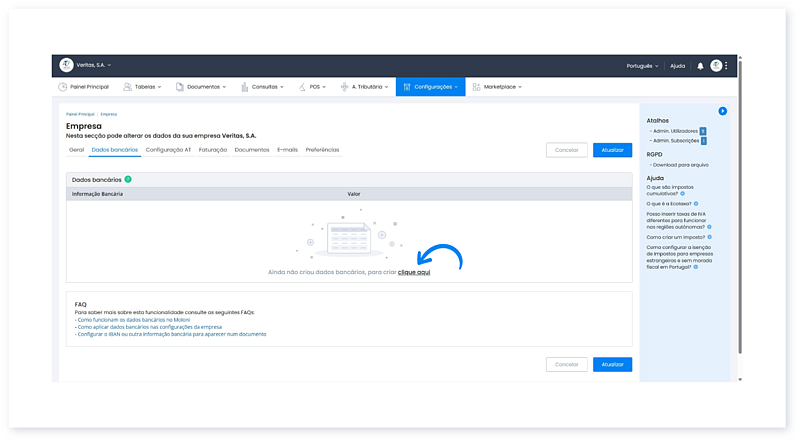Click the POS icon in the navbar
Viewport: 800px width, 442px height.
(302, 87)
